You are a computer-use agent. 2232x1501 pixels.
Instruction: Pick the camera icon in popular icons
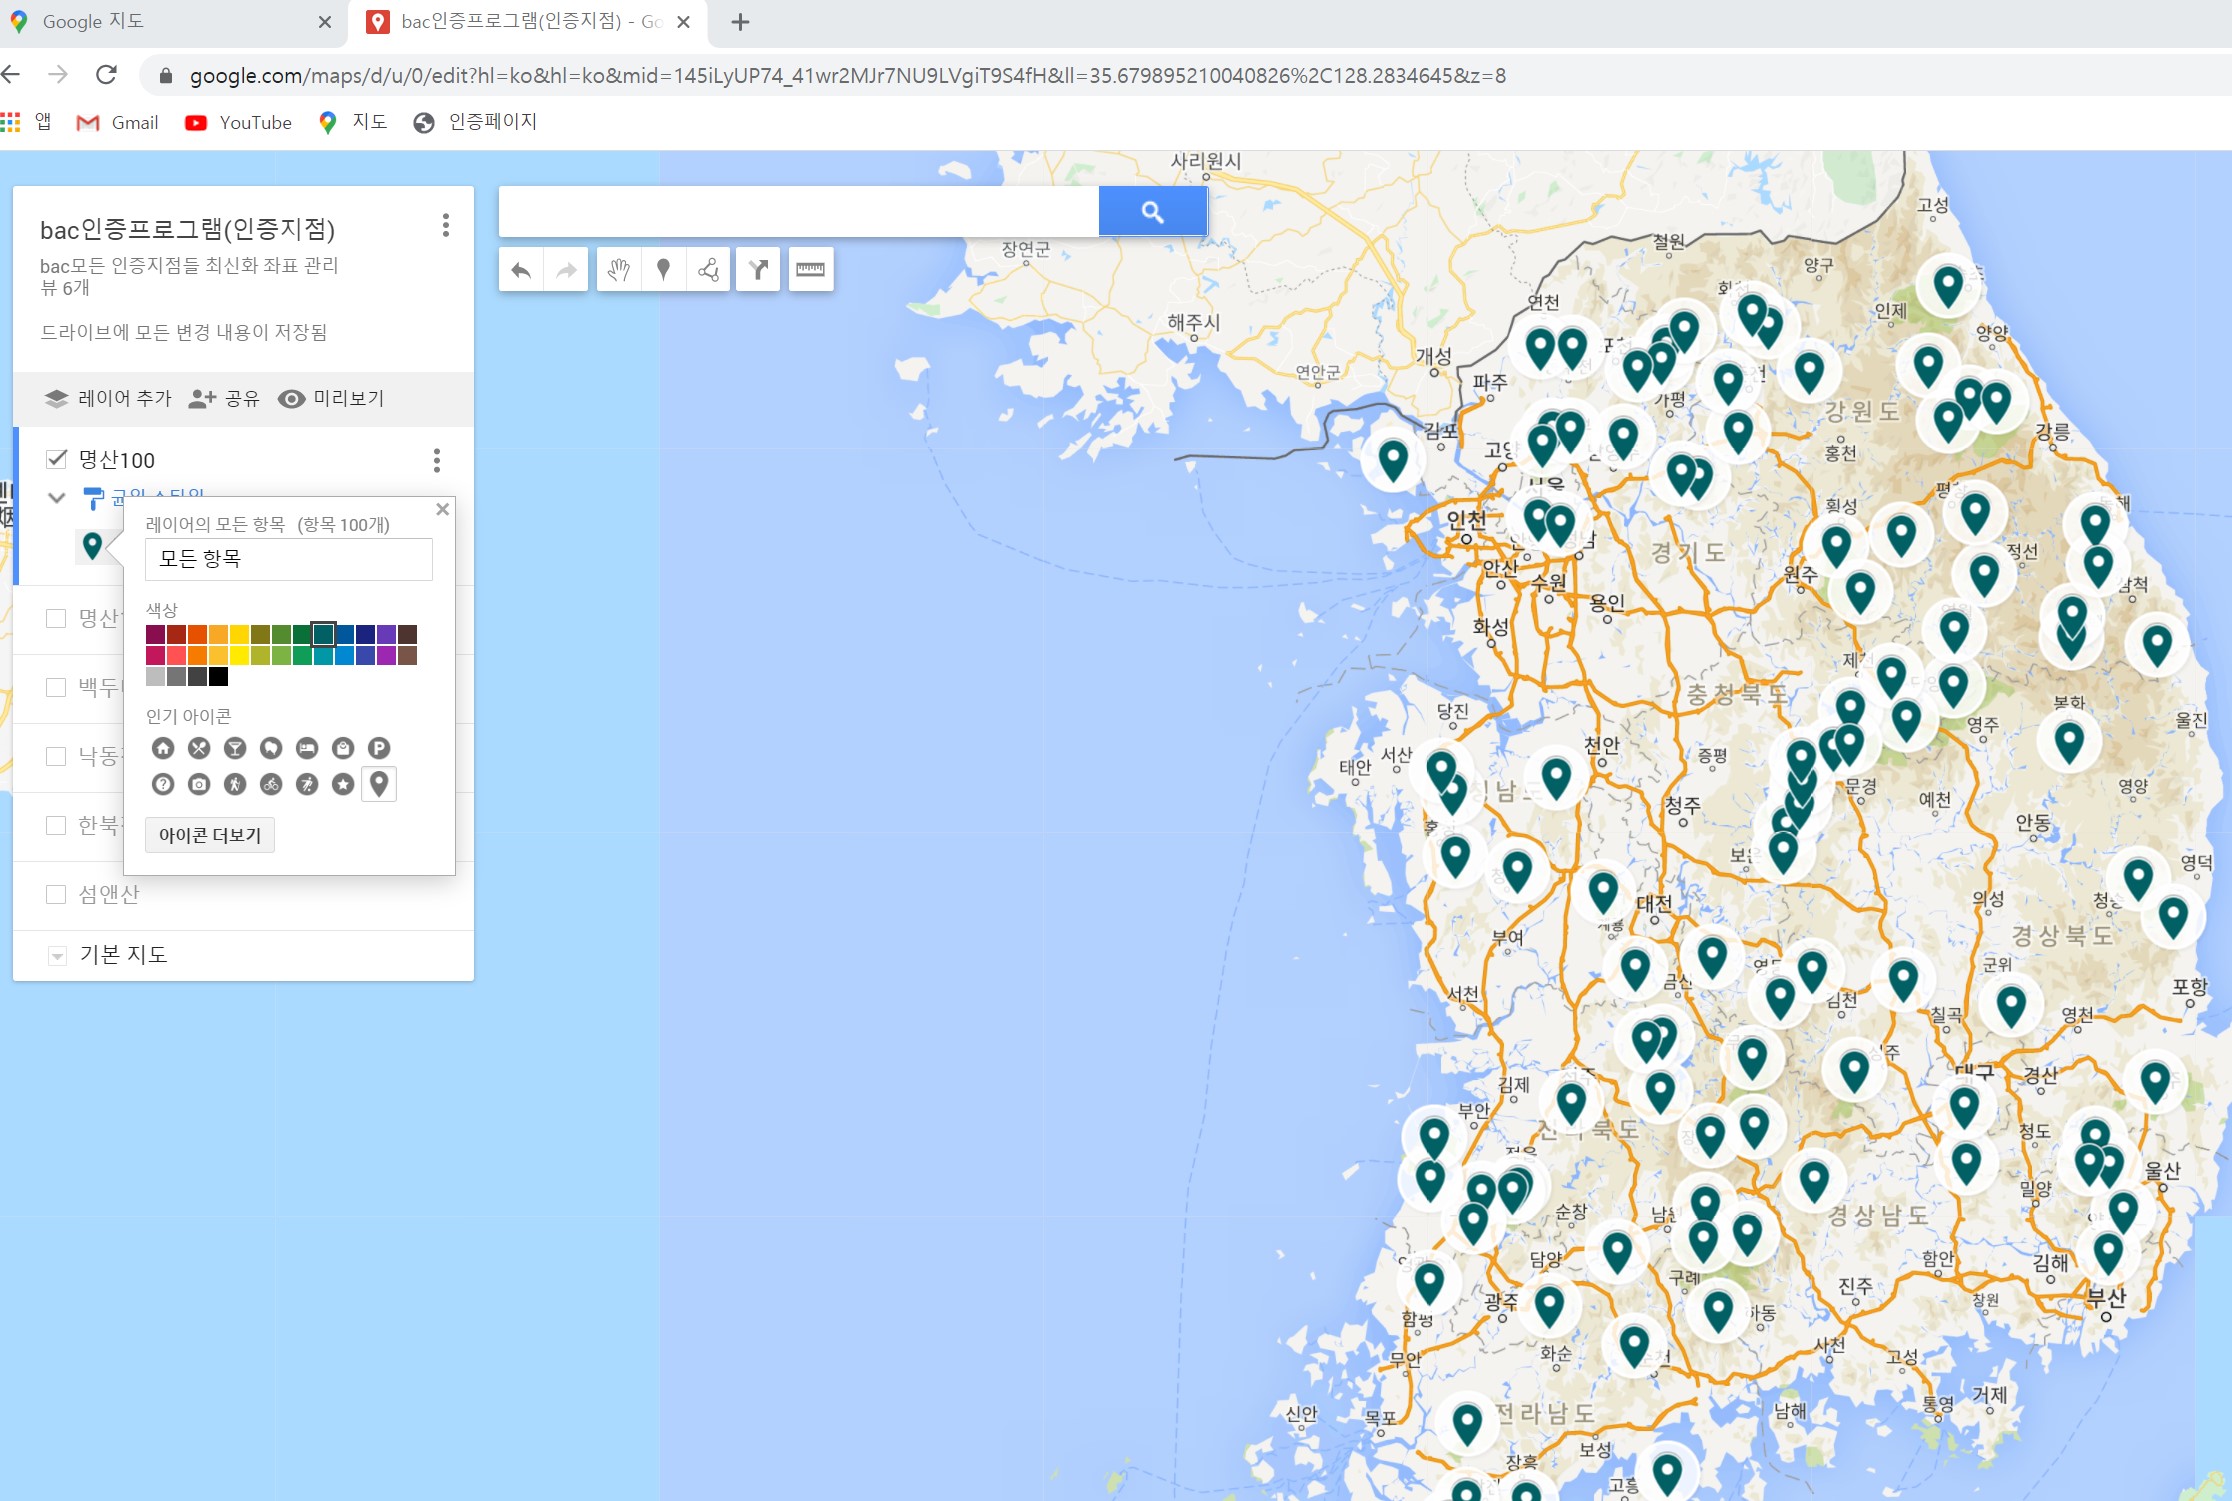click(x=199, y=784)
